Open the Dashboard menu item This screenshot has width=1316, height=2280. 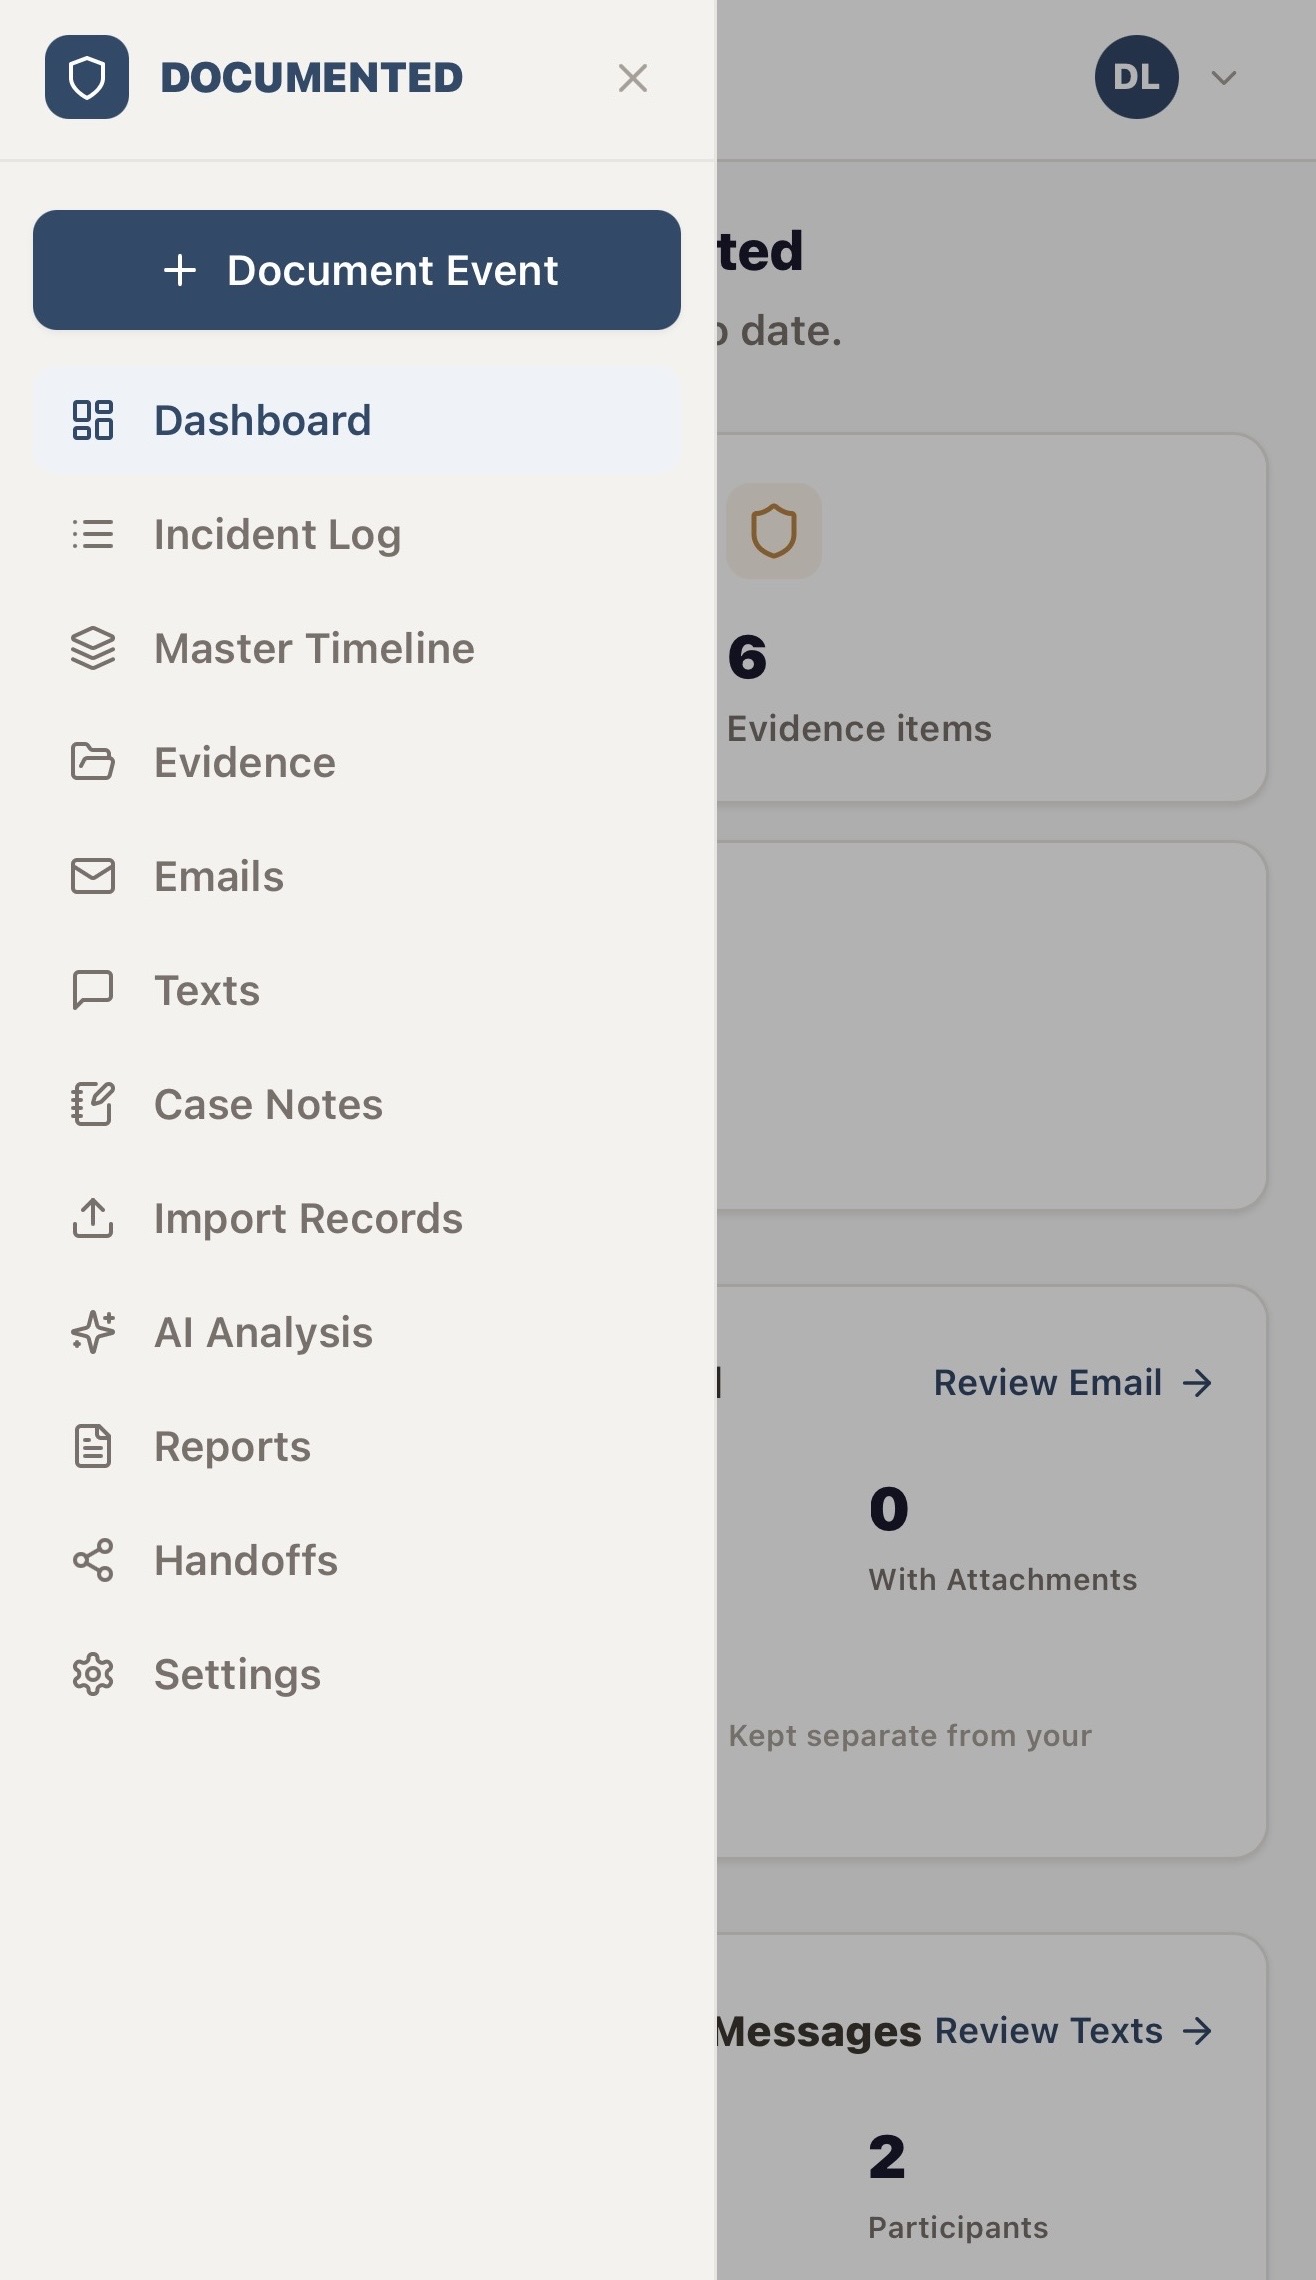pyautogui.click(x=357, y=420)
